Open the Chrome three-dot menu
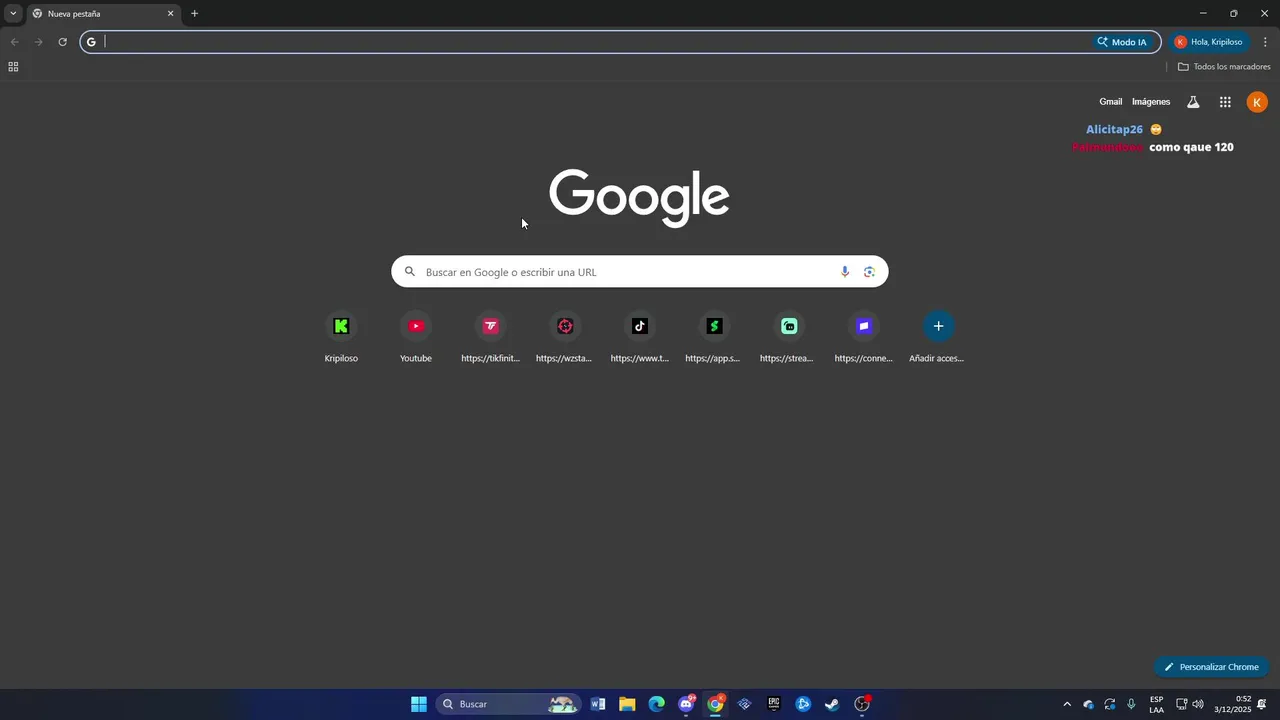 pyautogui.click(x=1265, y=42)
